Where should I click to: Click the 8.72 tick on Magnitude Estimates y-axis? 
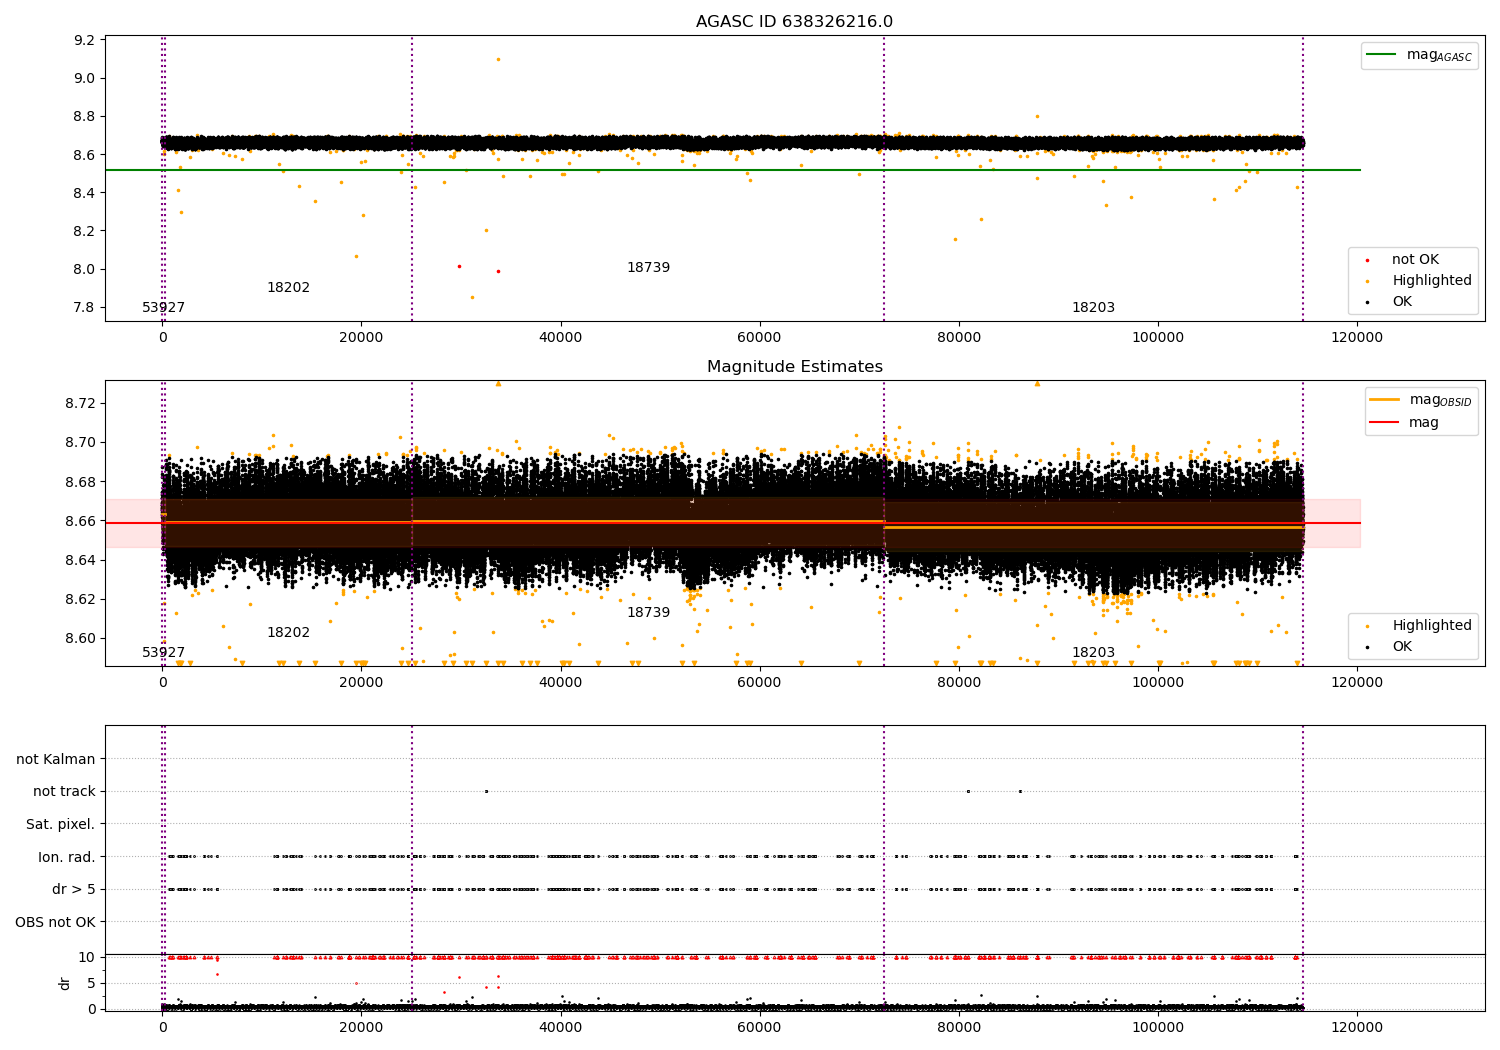81,403
